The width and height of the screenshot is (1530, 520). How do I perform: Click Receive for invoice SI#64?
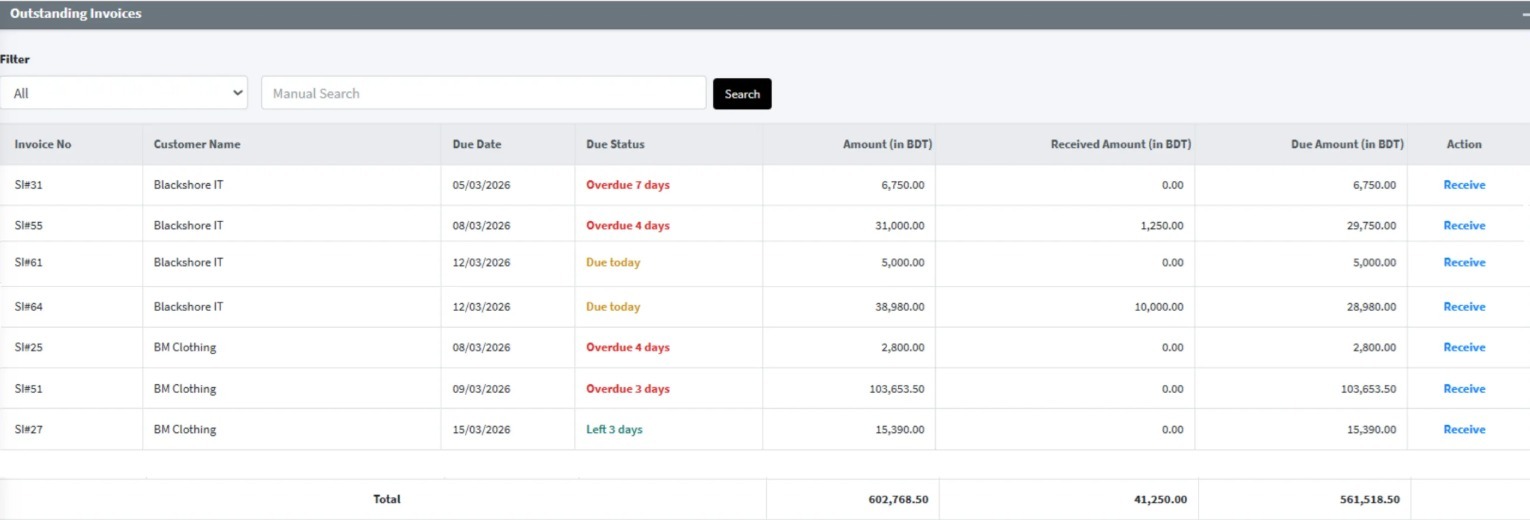coord(1464,307)
